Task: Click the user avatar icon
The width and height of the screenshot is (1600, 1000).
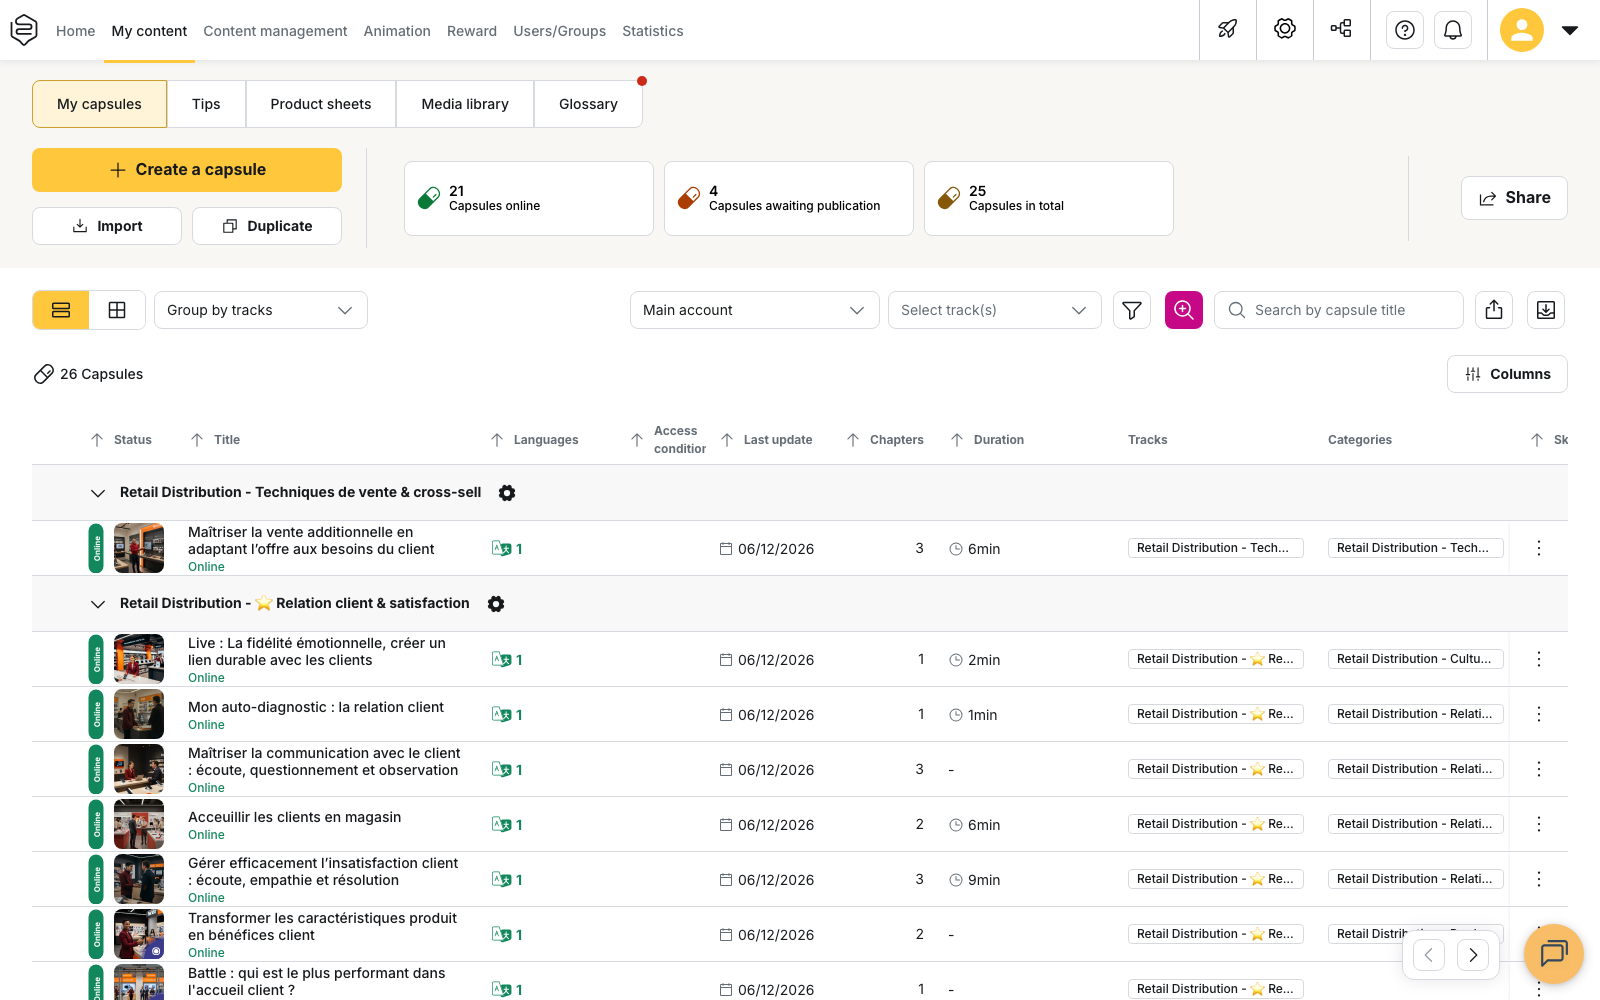Action: [1522, 30]
